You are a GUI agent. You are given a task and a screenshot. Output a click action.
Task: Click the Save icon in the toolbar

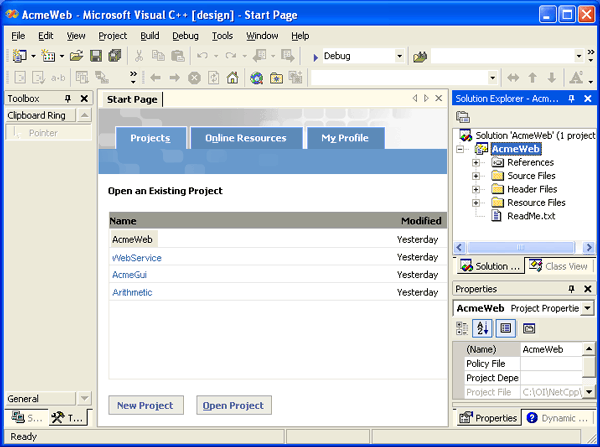[97, 56]
